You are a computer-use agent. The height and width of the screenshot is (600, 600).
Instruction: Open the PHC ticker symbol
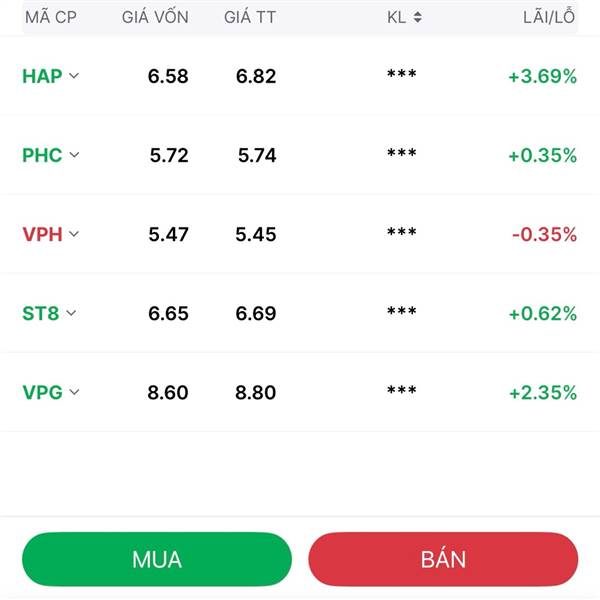[x=42, y=155]
